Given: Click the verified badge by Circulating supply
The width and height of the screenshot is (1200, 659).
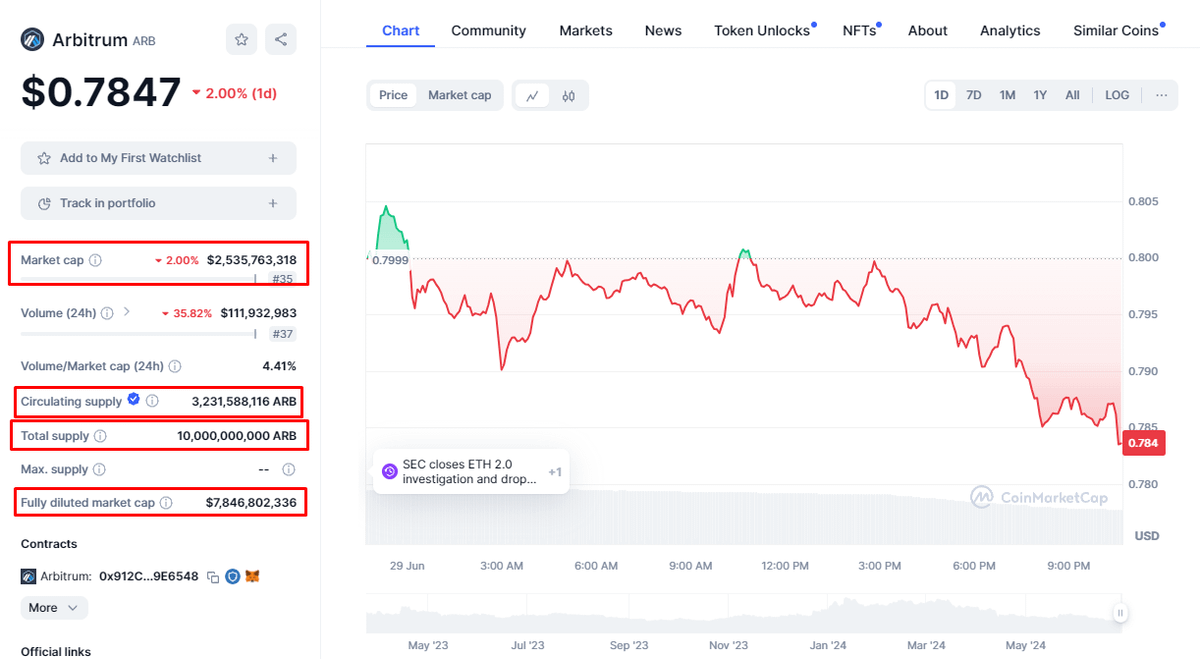Looking at the screenshot, I should [133, 400].
